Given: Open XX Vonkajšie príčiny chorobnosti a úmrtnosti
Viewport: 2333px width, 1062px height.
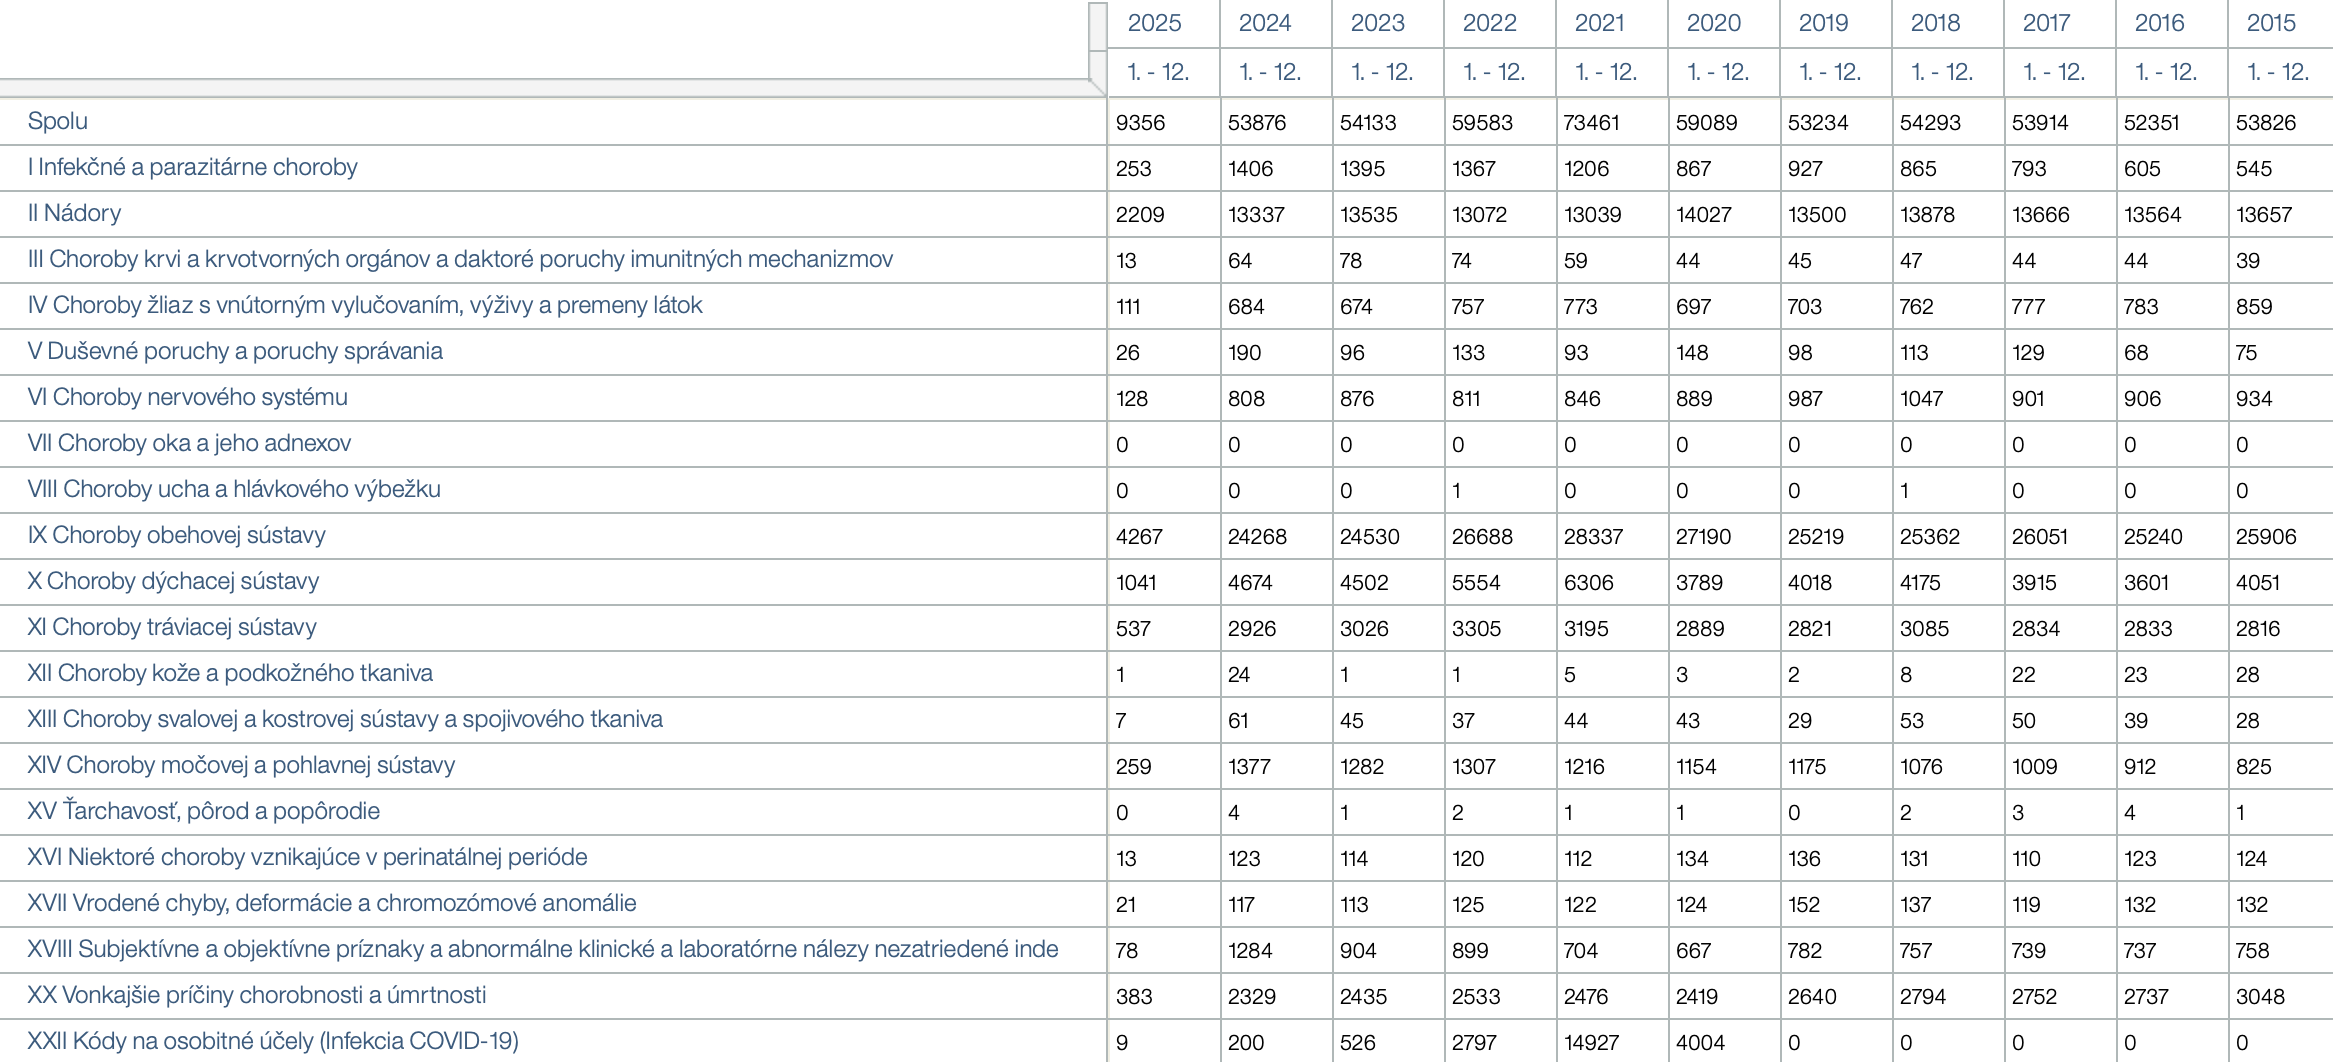Looking at the screenshot, I should click(257, 995).
